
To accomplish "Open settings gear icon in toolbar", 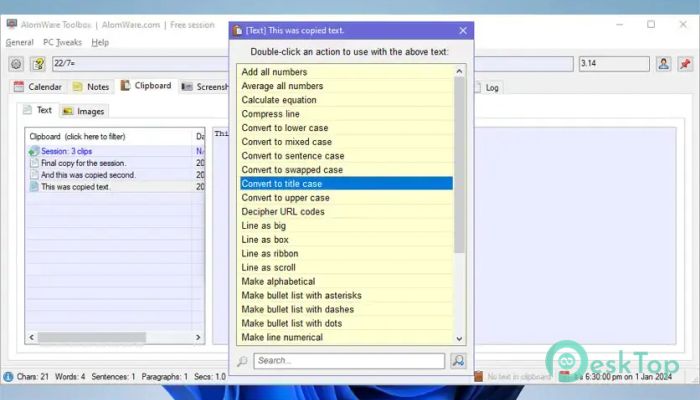I will 16,64.
